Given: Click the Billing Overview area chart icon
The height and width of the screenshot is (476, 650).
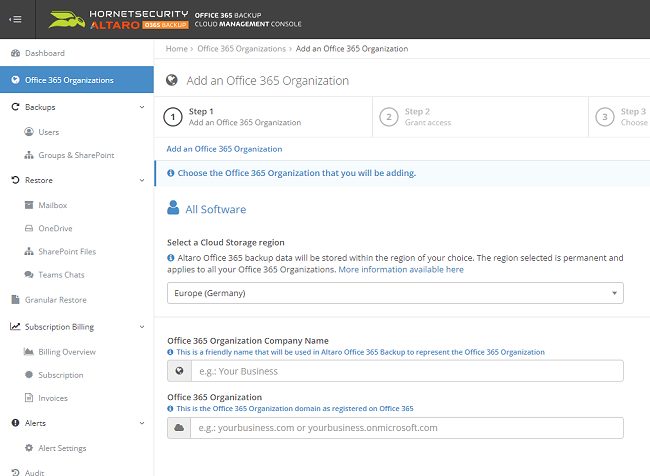Looking at the screenshot, I should pyautogui.click(x=29, y=352).
